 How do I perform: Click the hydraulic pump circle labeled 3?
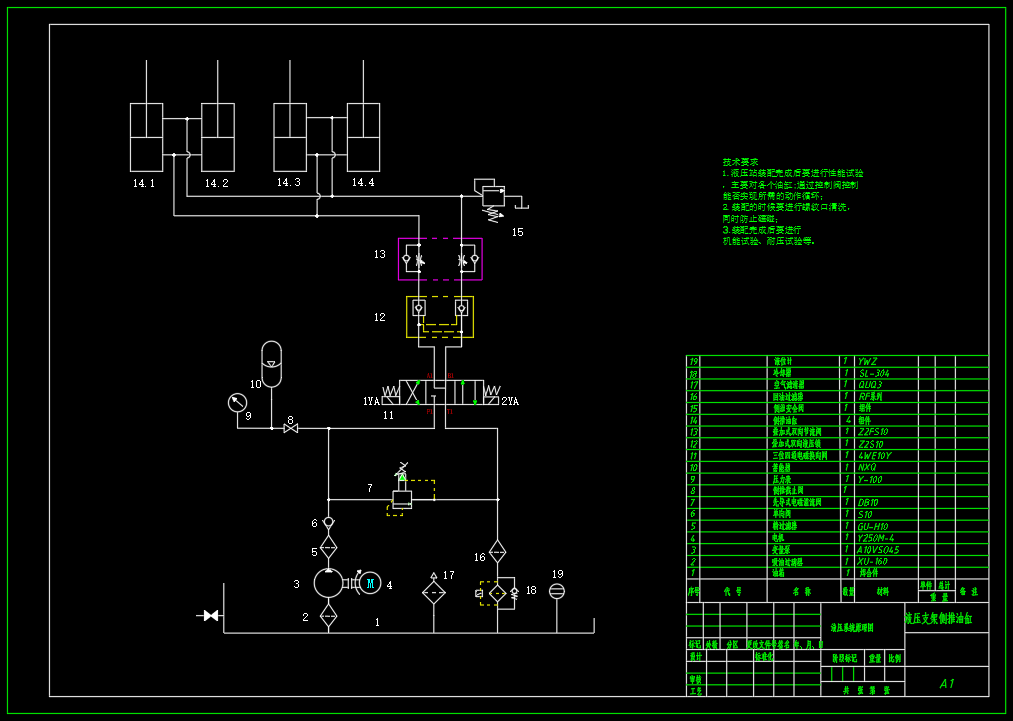click(x=328, y=583)
